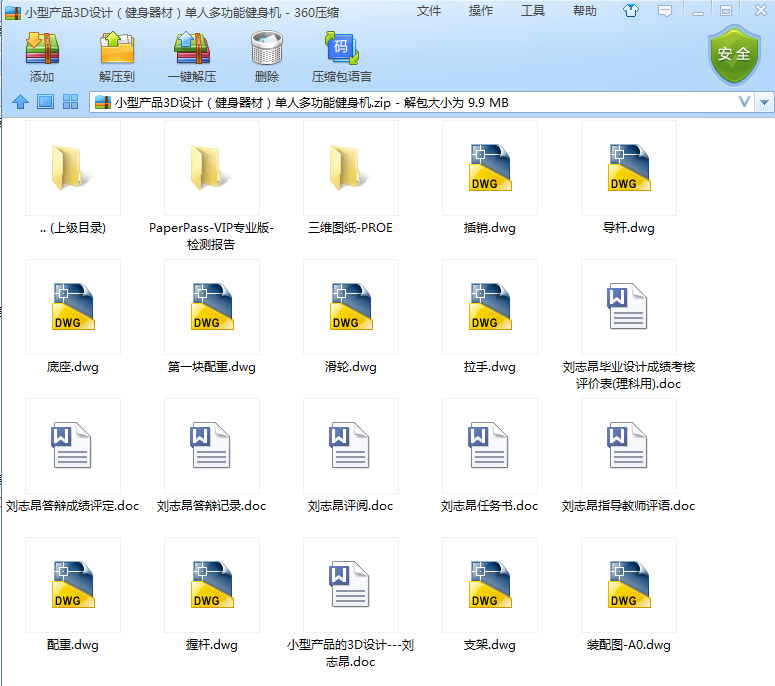775x686 pixels.
Task: Select the 导杆.dwg file icon
Action: [x=629, y=168]
